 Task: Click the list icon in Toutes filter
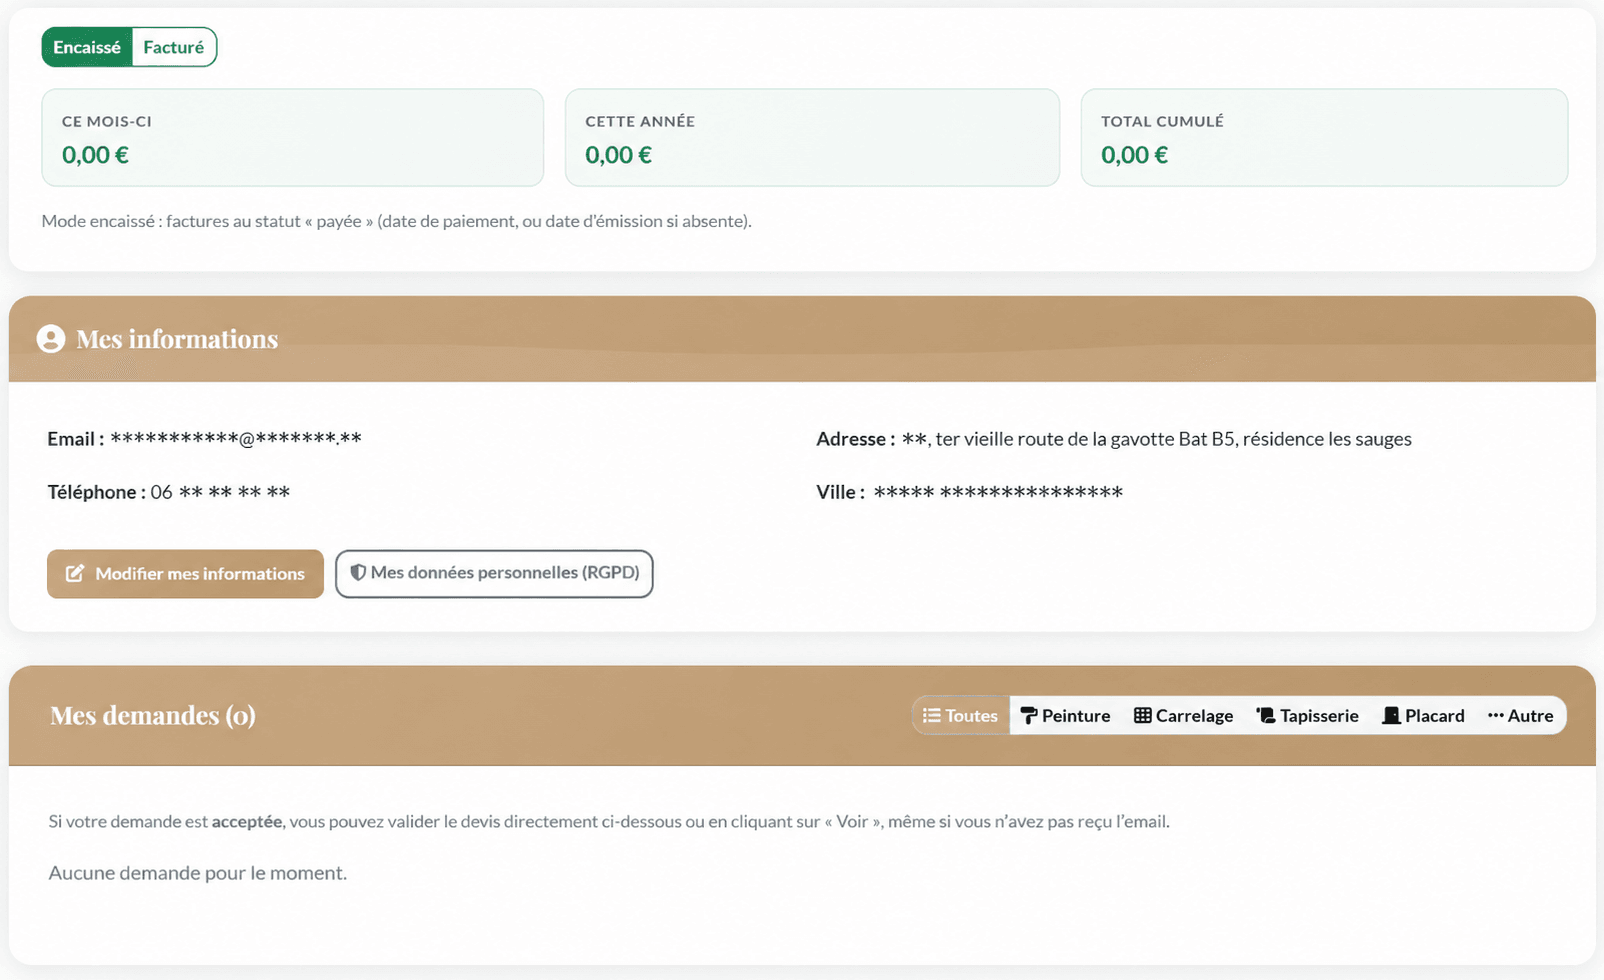pos(932,716)
